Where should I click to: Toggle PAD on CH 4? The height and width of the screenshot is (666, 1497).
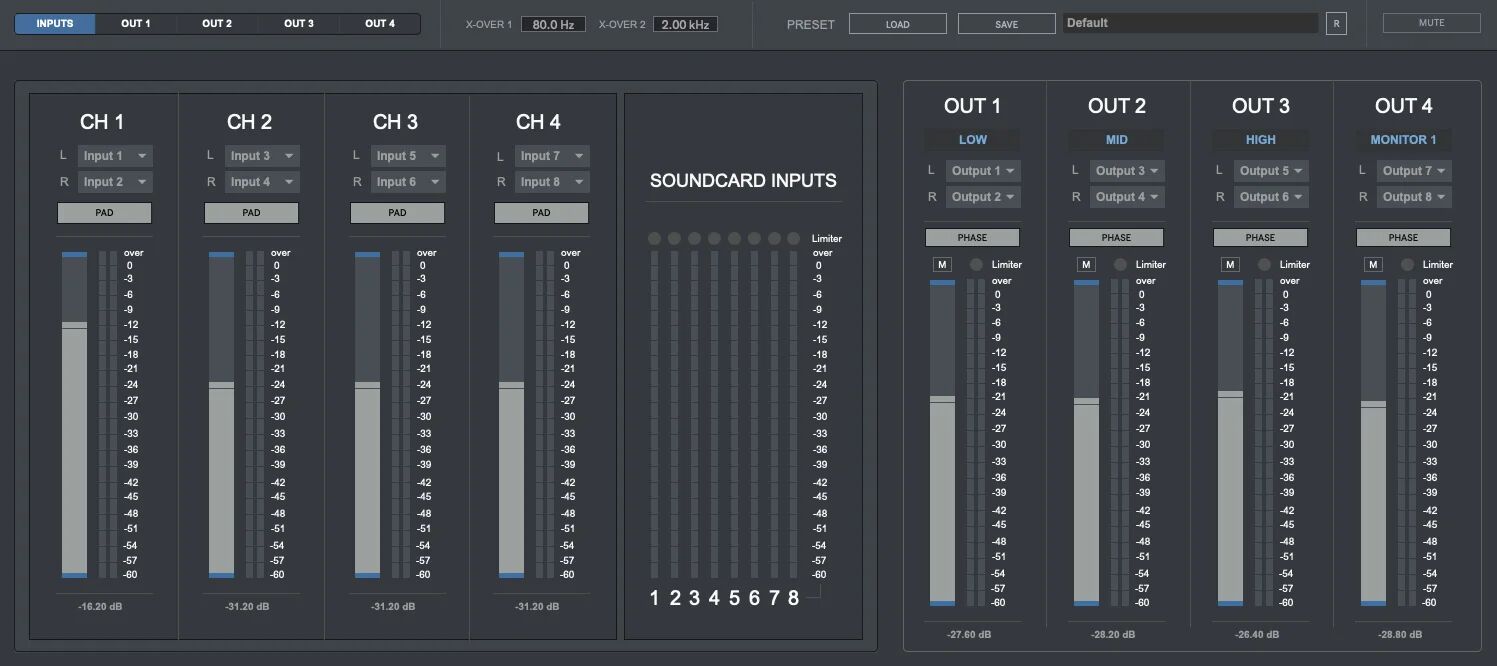click(x=541, y=212)
